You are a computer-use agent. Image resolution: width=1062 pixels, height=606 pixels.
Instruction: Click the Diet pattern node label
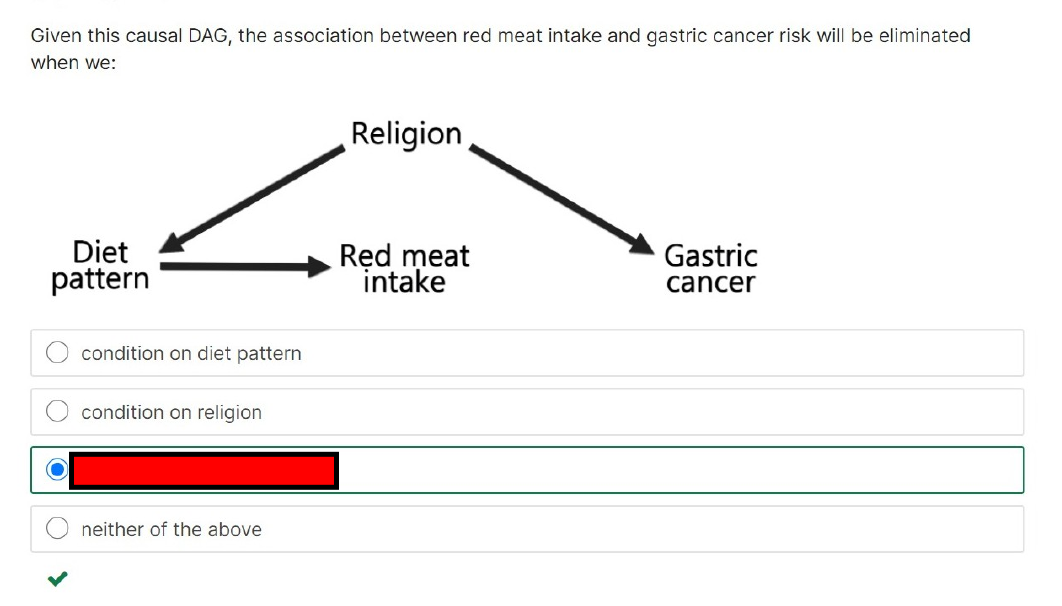click(100, 266)
